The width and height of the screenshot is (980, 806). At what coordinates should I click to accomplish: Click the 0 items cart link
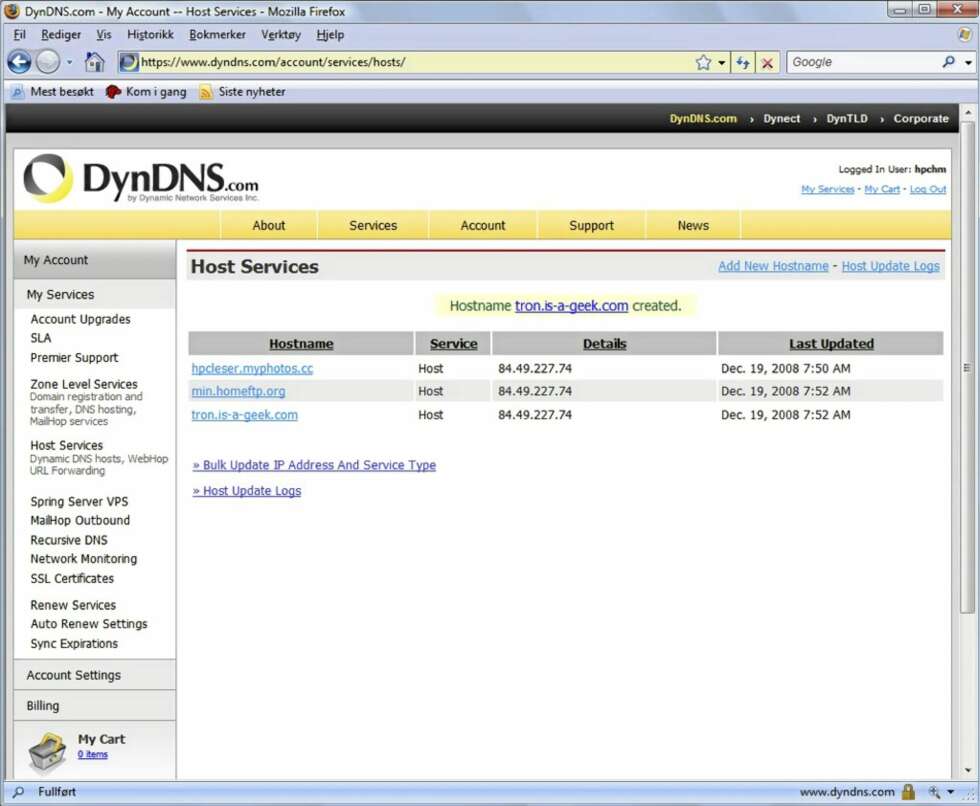coord(92,755)
